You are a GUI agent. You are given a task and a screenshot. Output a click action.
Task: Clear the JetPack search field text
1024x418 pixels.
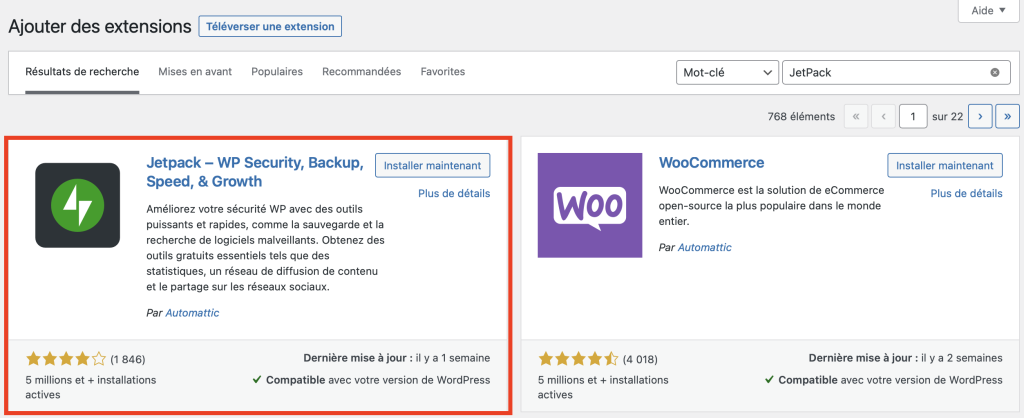(995, 73)
